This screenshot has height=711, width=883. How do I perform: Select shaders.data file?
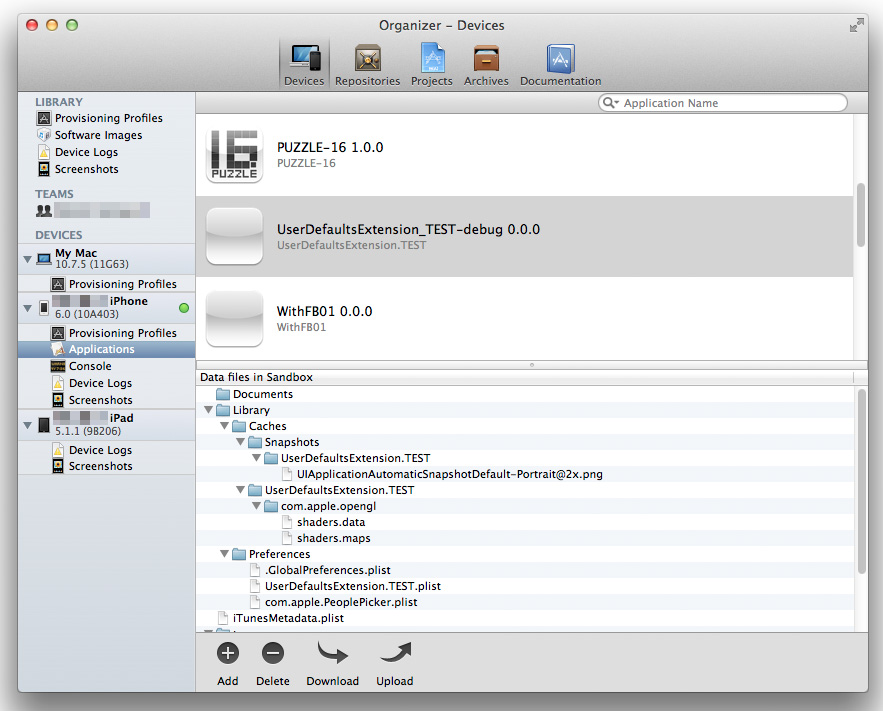[x=323, y=522]
